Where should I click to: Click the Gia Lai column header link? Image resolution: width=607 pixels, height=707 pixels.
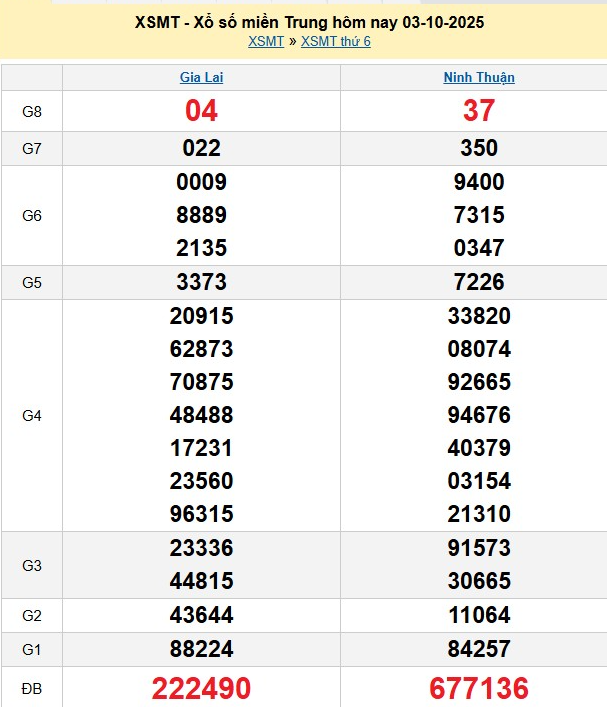[x=201, y=77]
